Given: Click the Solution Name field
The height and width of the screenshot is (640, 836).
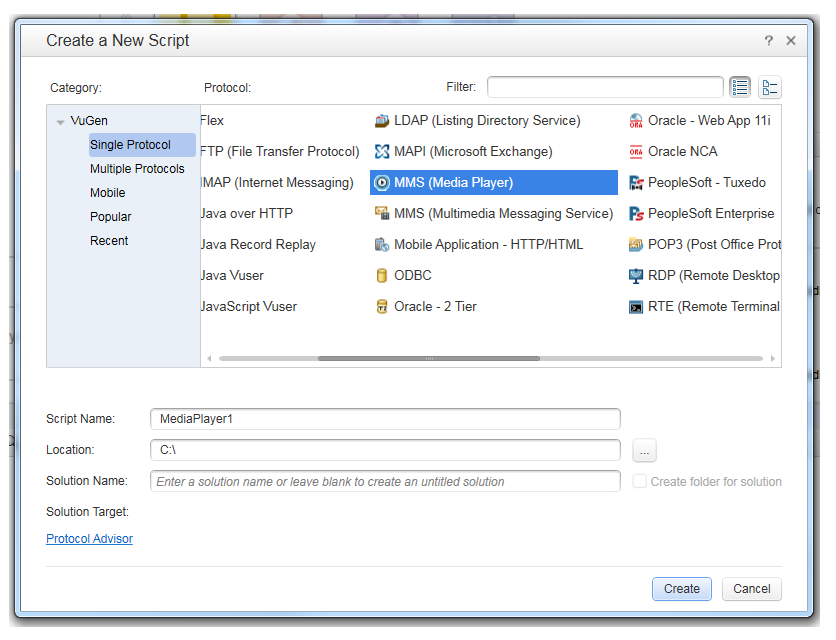Looking at the screenshot, I should click(x=385, y=481).
